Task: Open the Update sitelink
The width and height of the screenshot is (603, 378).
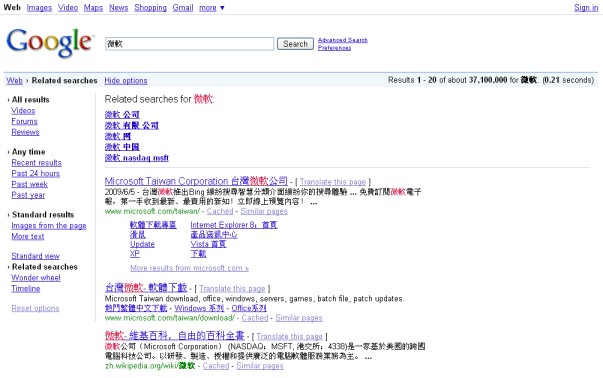Action: pyautogui.click(x=142, y=244)
